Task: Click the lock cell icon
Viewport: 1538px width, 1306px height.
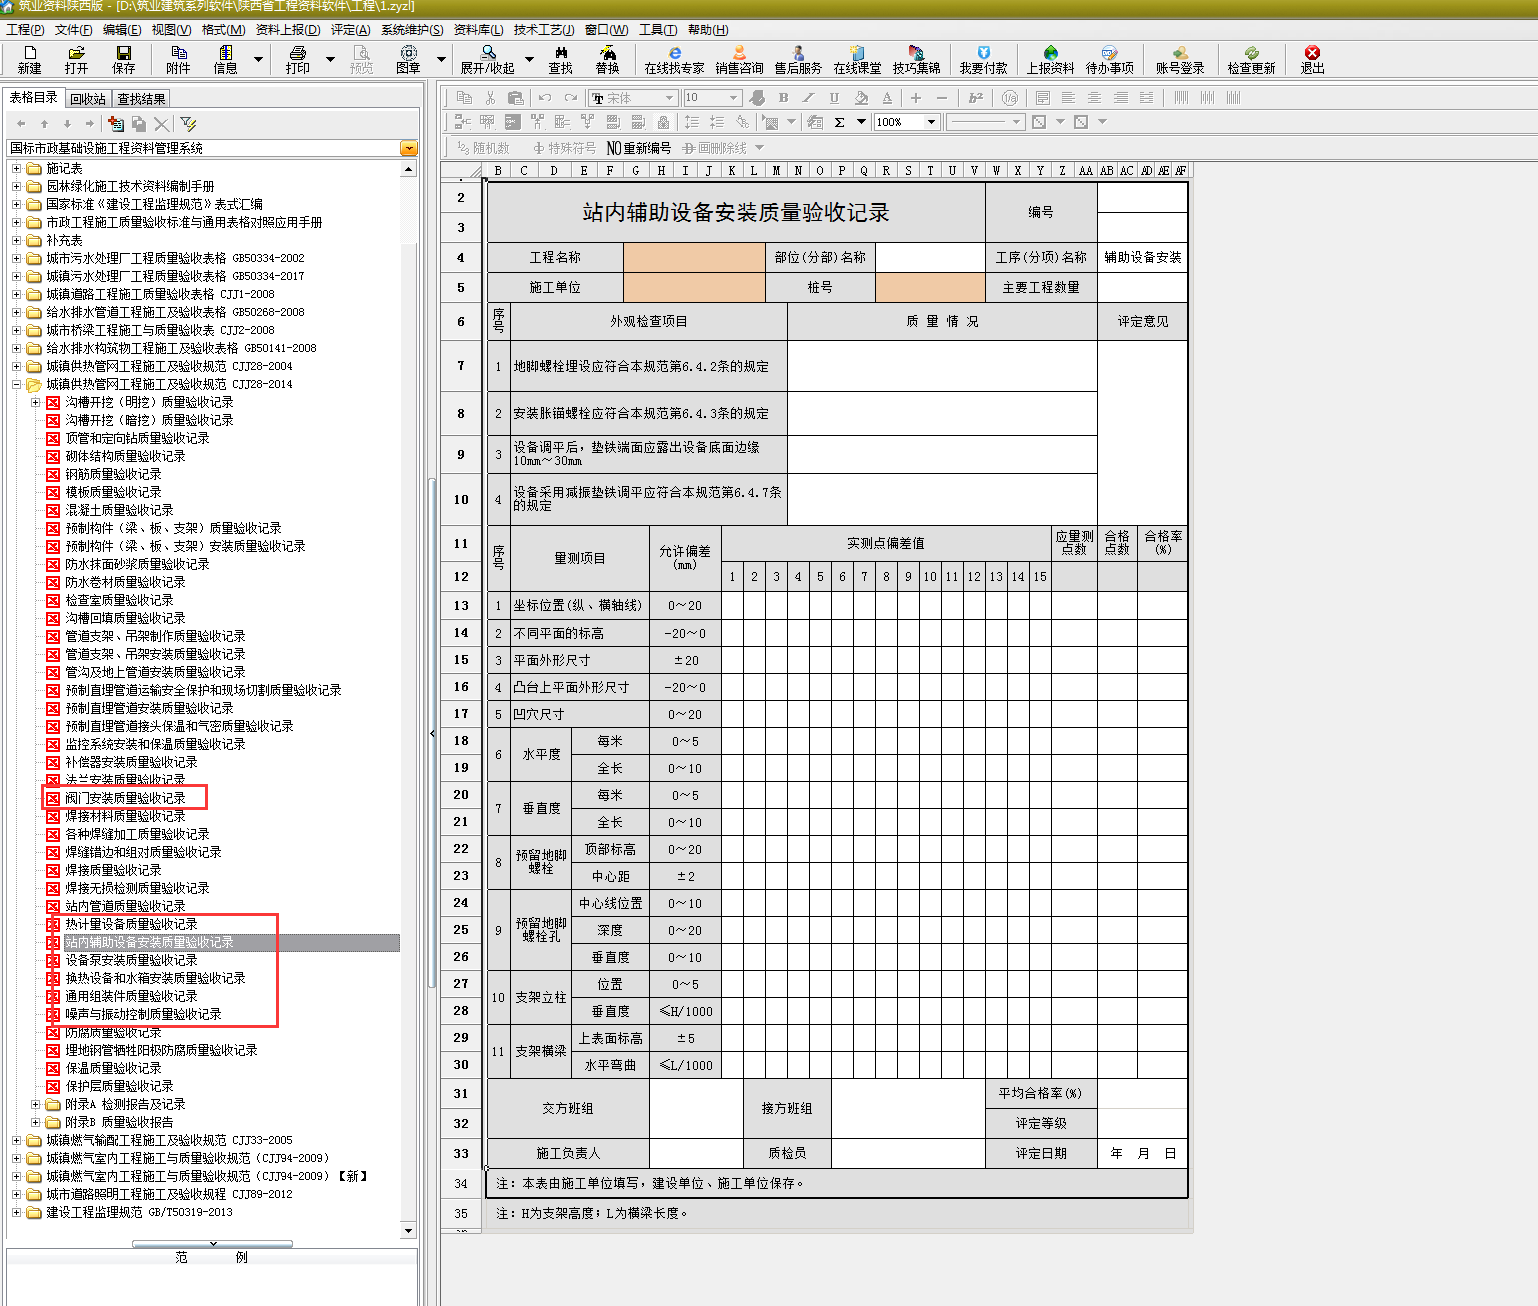Action: click(663, 122)
